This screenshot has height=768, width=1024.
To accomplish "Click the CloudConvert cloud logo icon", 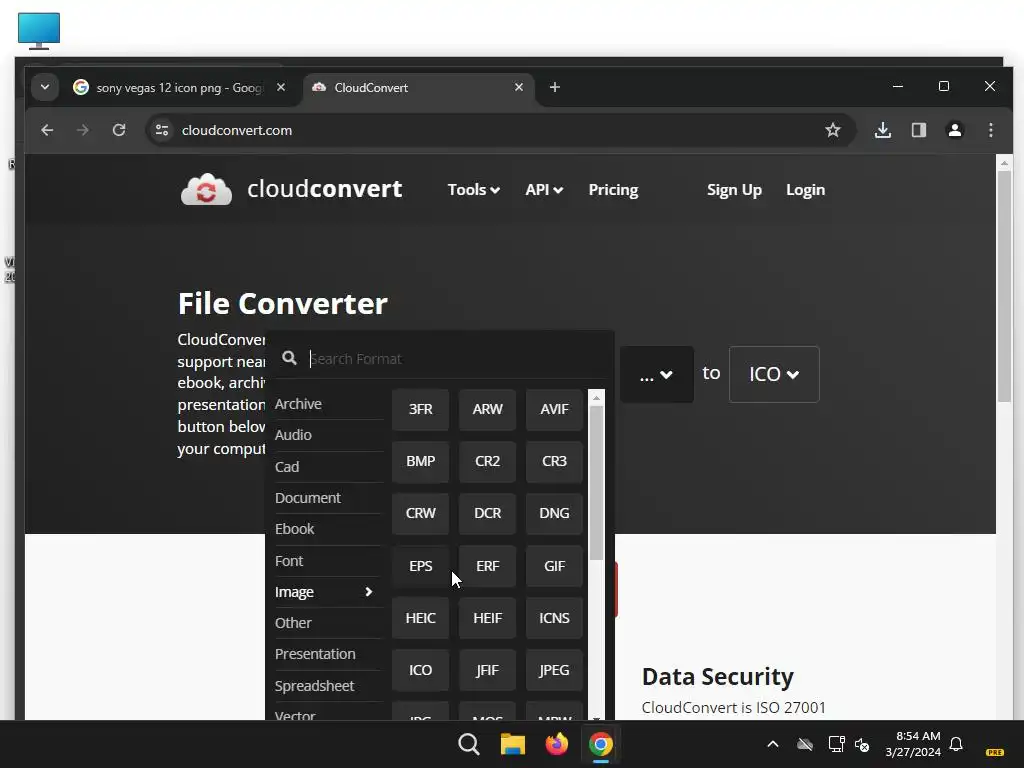I will coord(206,189).
